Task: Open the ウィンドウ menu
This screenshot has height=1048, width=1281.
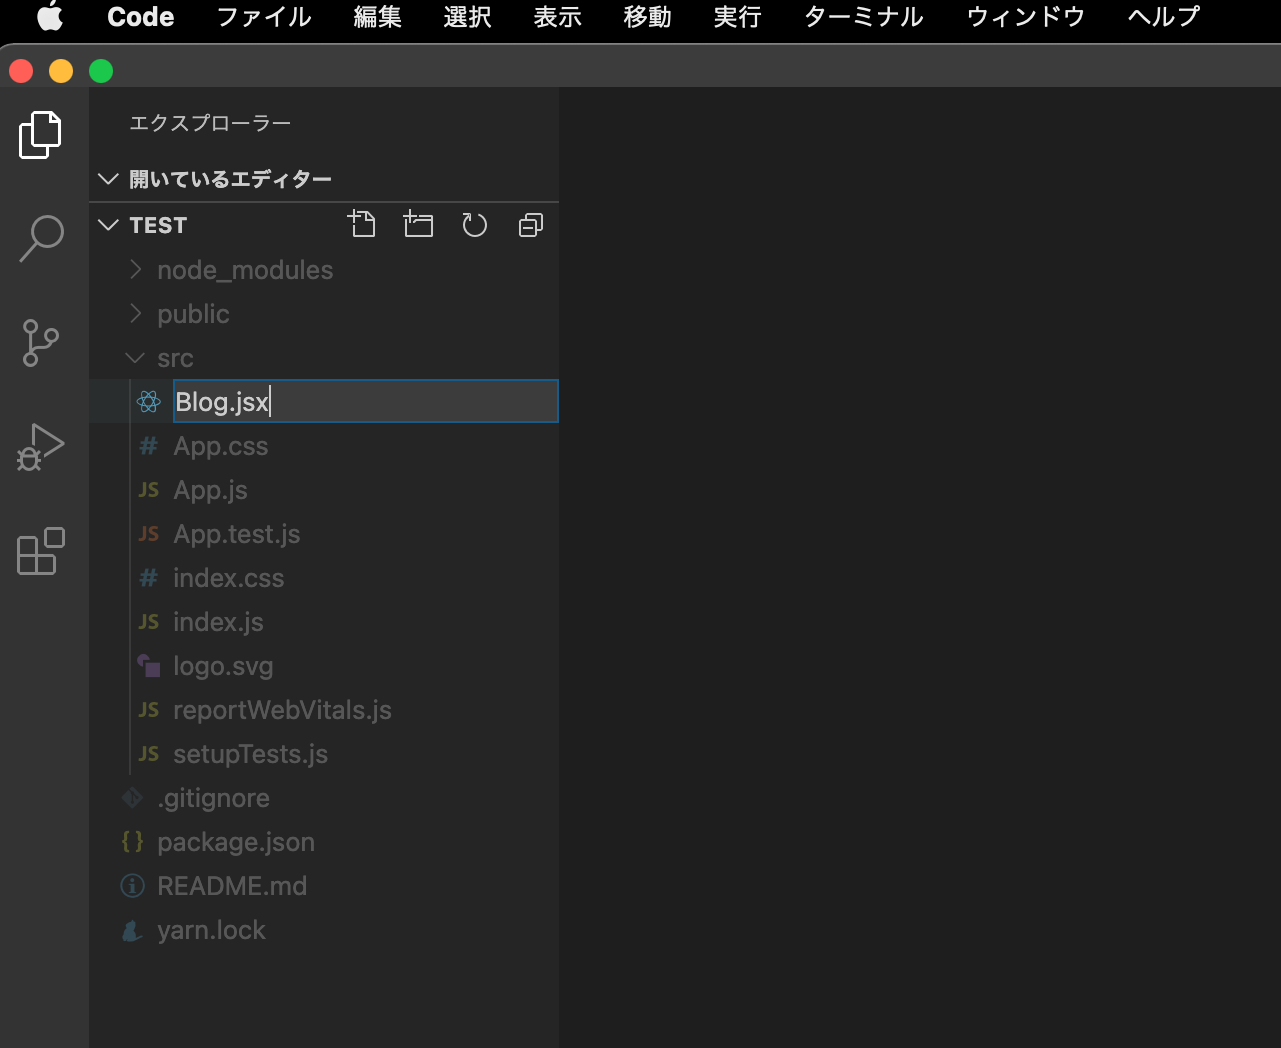Action: (x=1026, y=17)
